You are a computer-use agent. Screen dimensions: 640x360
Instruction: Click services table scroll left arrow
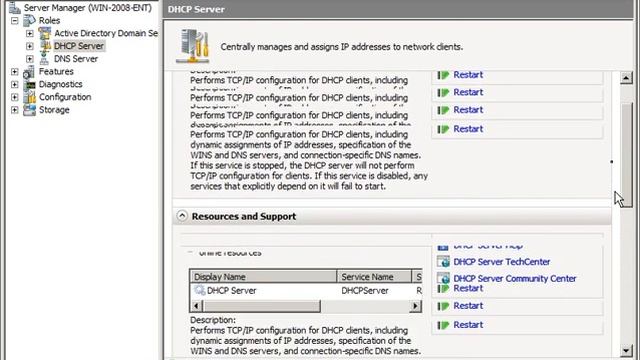tap(197, 306)
